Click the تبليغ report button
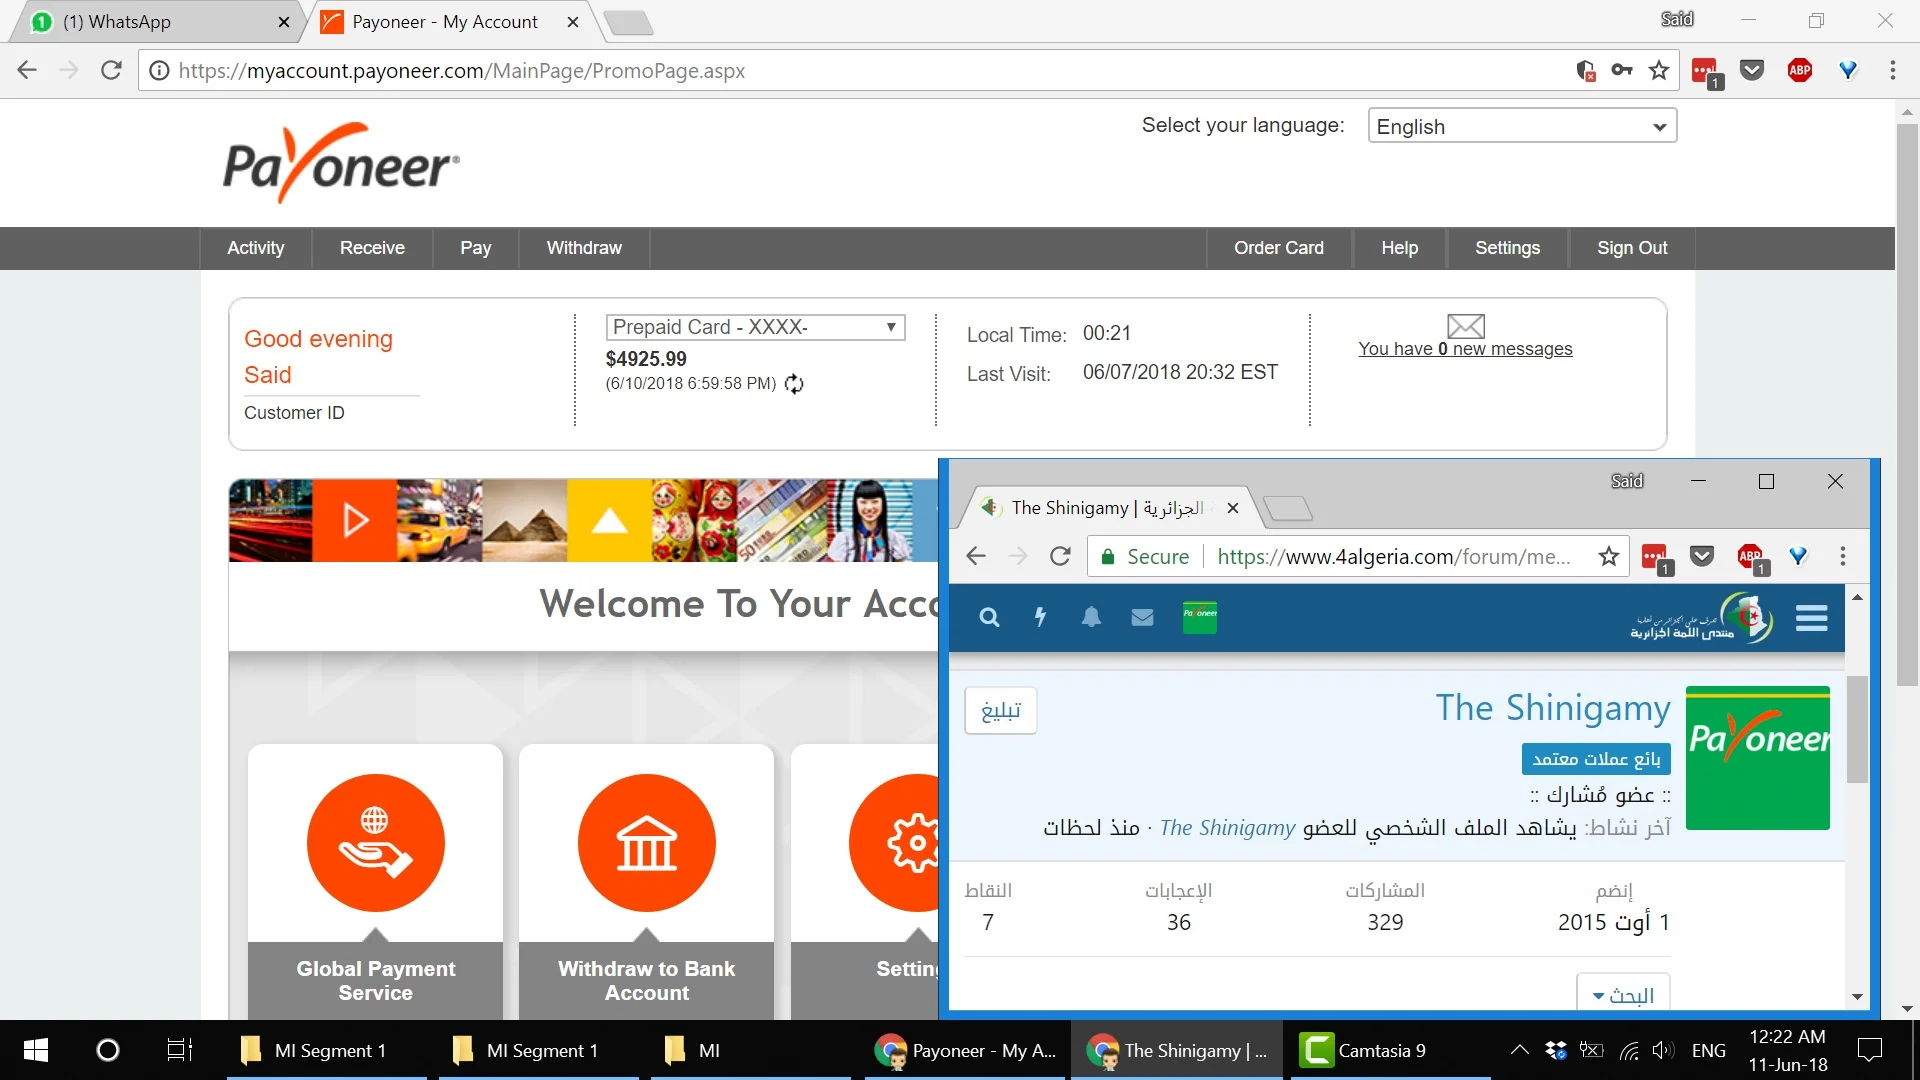The width and height of the screenshot is (1920, 1080). [1000, 711]
